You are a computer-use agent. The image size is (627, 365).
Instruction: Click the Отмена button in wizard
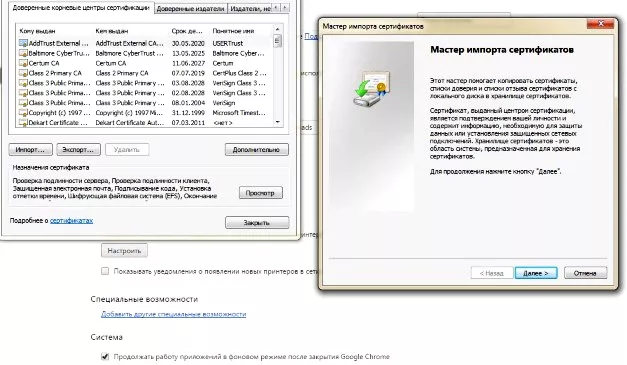click(x=585, y=273)
